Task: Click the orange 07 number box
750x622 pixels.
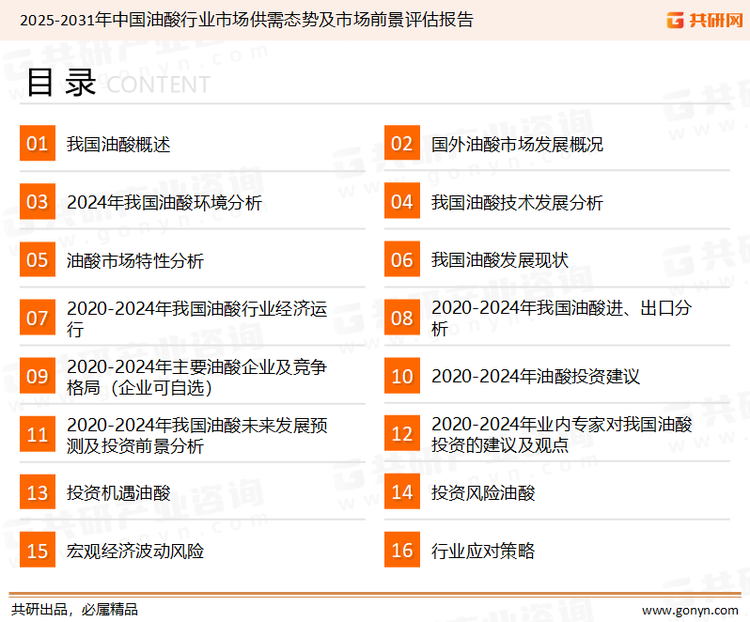Action: 37,318
